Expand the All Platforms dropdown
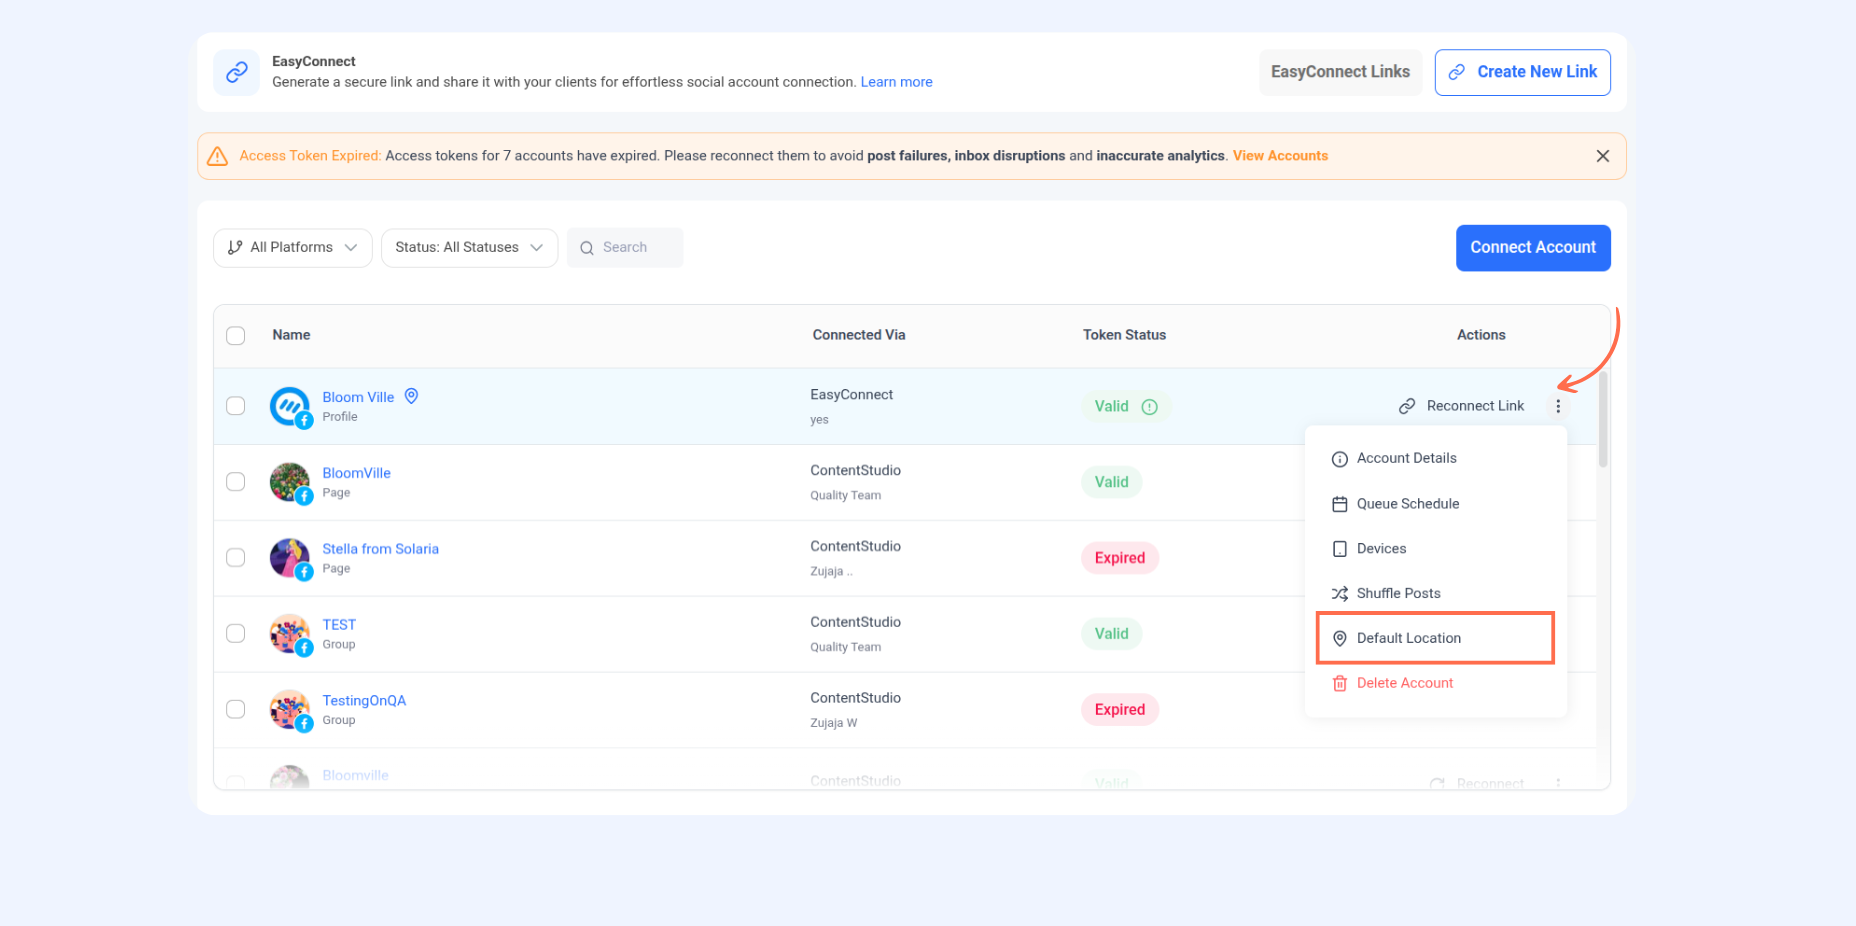This screenshot has height=926, width=1856. point(292,248)
